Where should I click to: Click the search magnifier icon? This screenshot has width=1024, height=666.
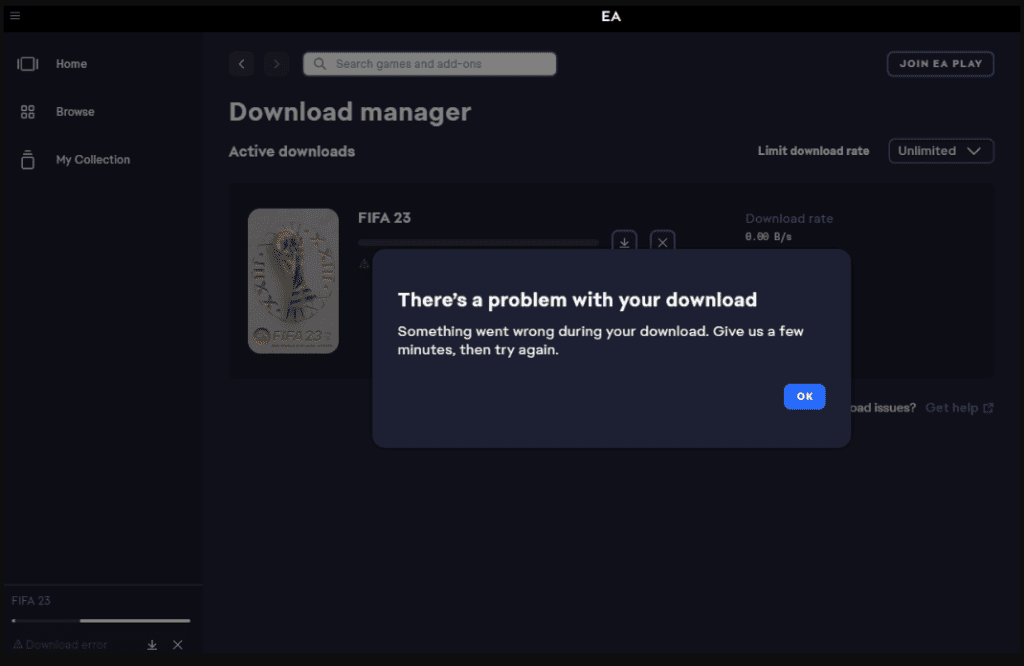pos(319,64)
